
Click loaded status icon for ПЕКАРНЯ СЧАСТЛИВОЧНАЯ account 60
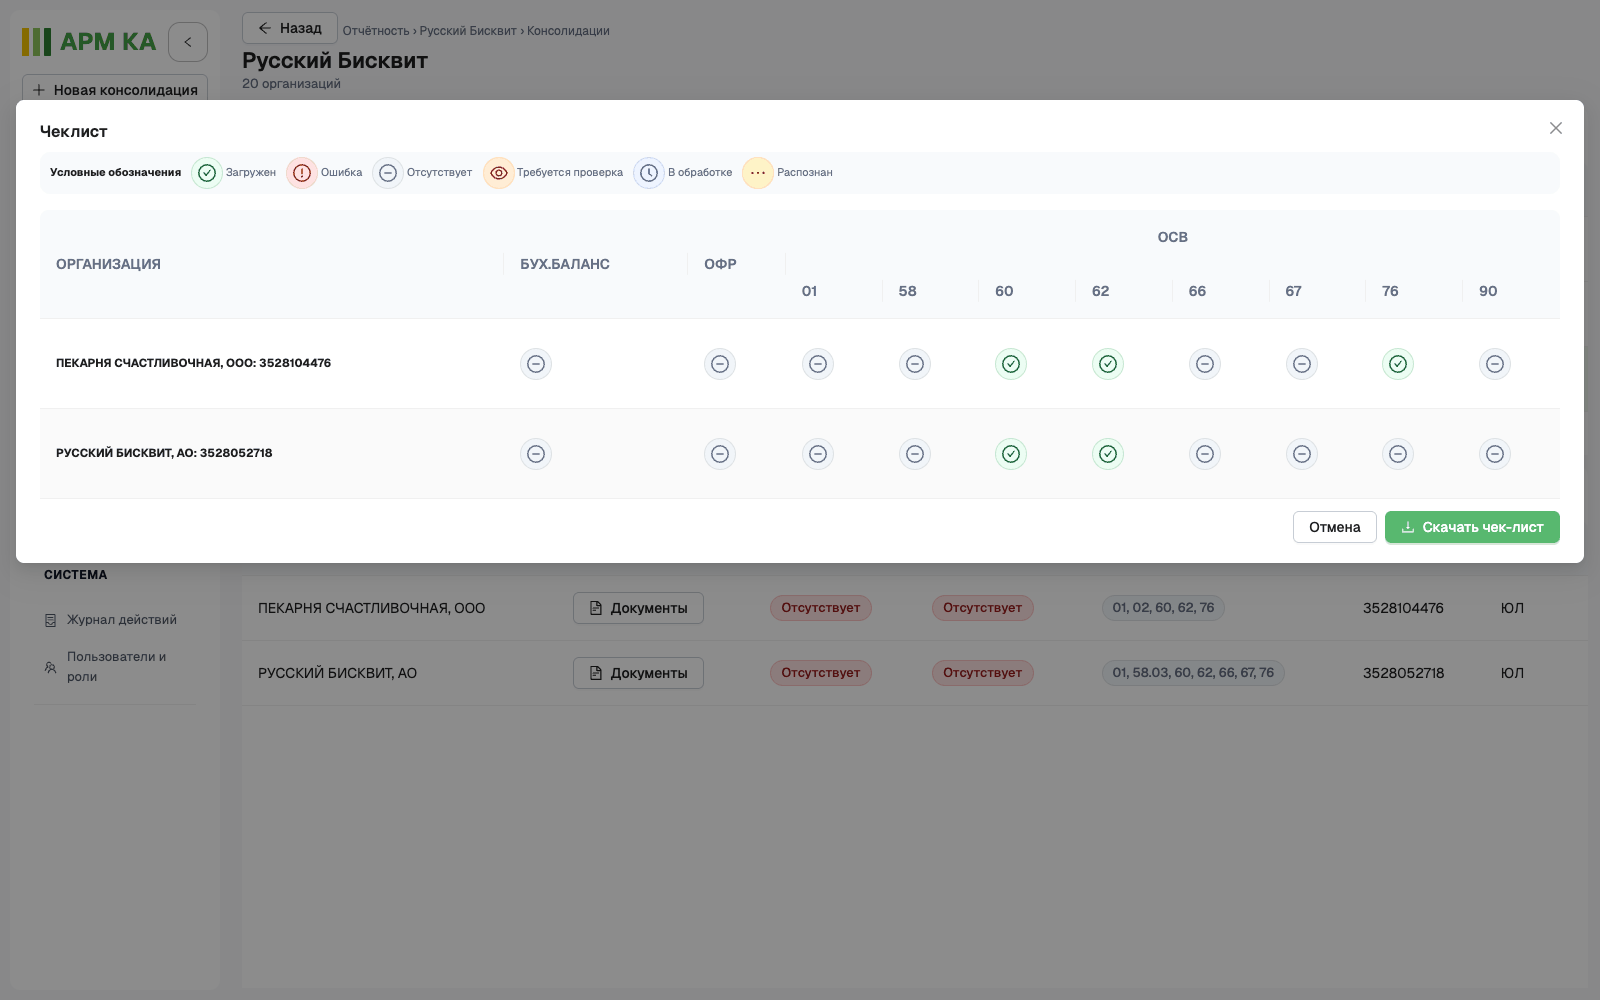coord(1011,364)
